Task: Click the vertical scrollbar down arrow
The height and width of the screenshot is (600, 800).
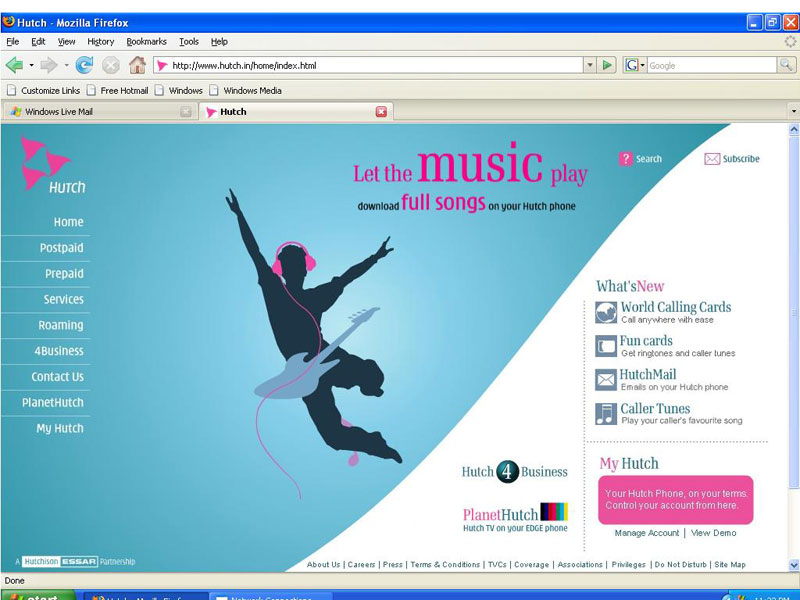Action: coord(793,565)
